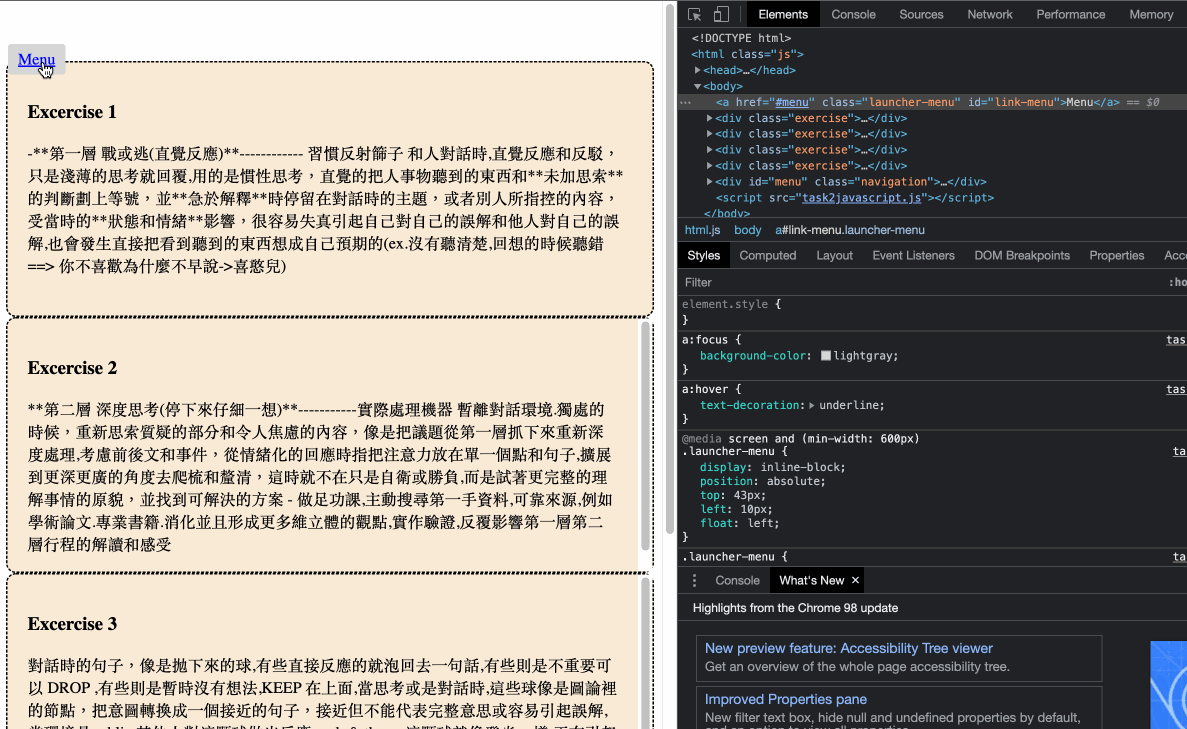Expand the head element node
The image size is (1187, 729).
click(698, 70)
